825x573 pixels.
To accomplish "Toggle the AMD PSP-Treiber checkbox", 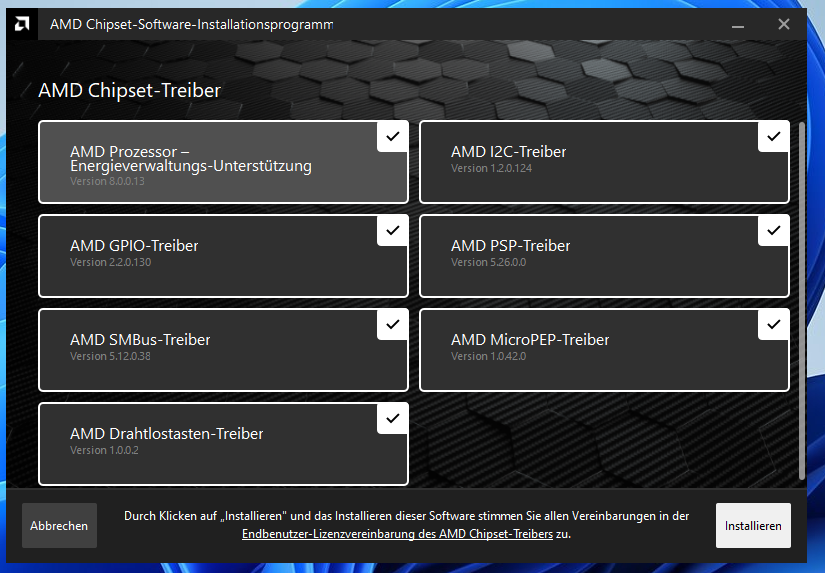I will point(773,230).
